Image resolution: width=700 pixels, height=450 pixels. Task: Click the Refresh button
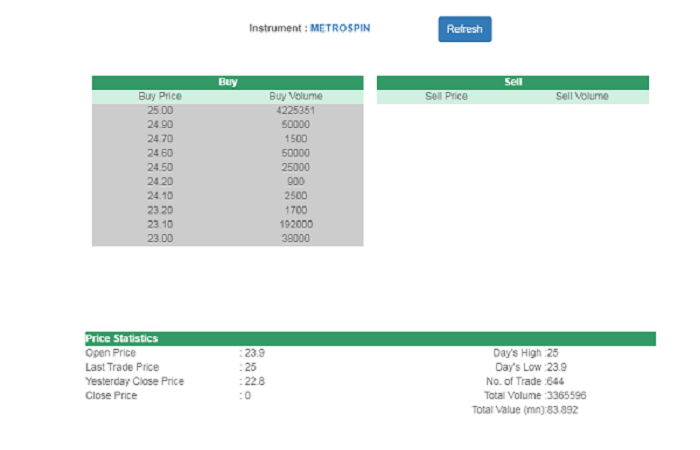(x=464, y=29)
